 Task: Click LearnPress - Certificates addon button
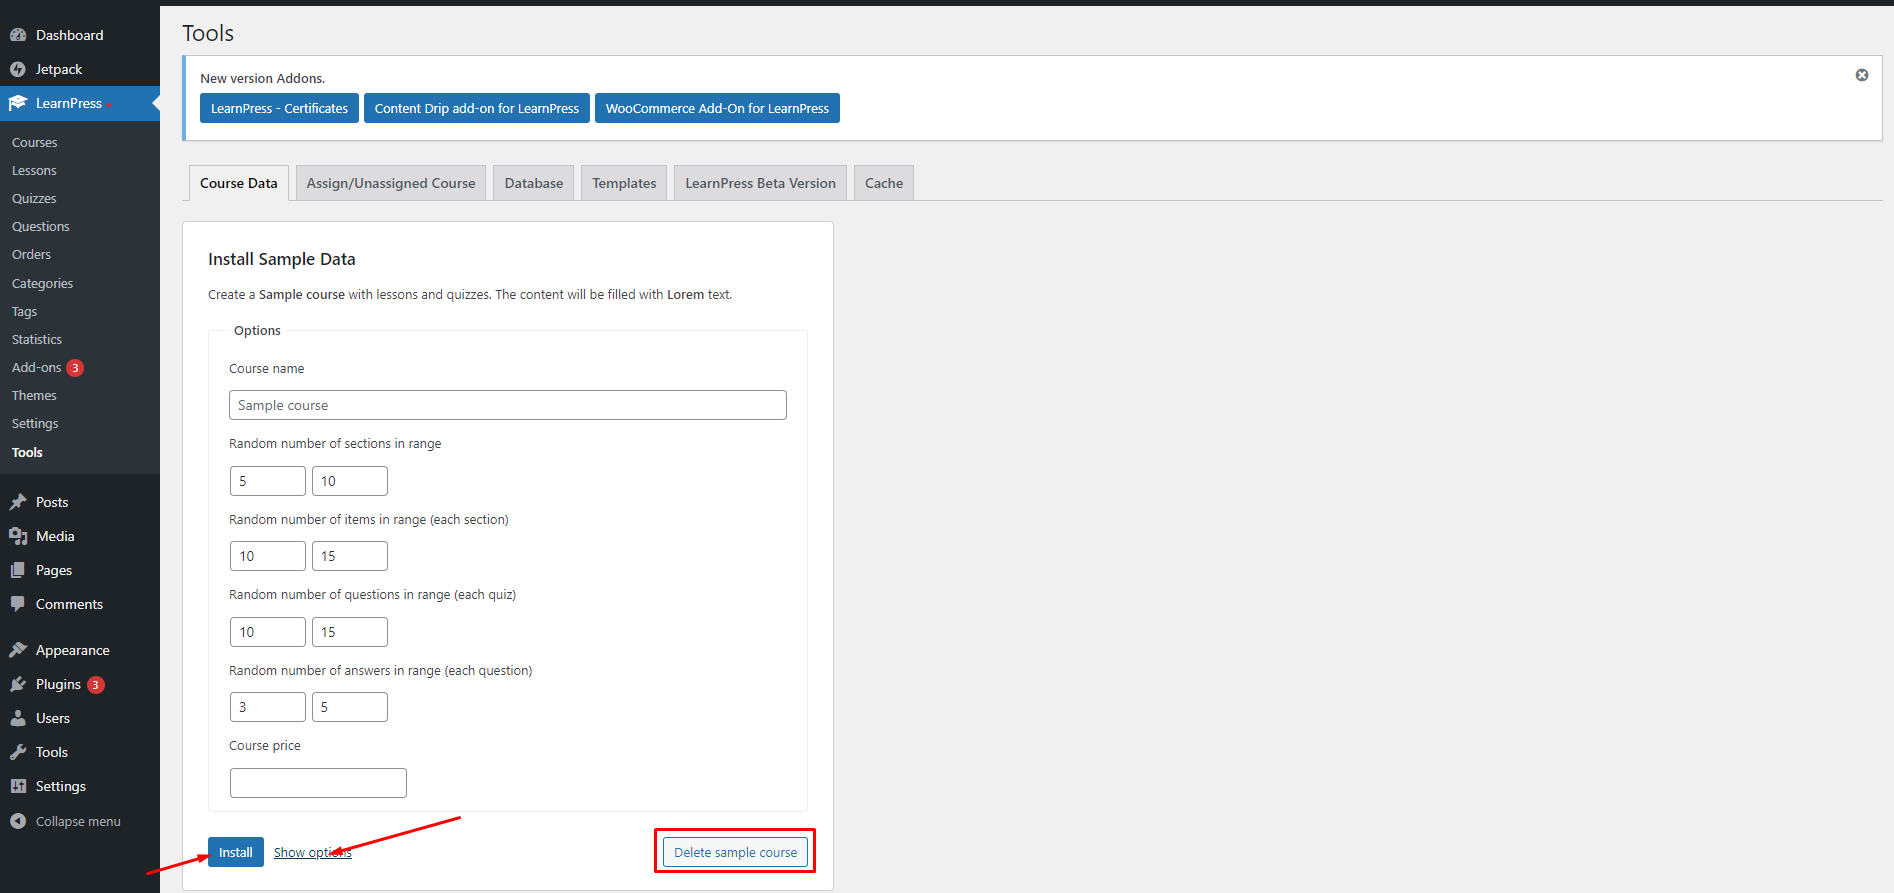279,108
